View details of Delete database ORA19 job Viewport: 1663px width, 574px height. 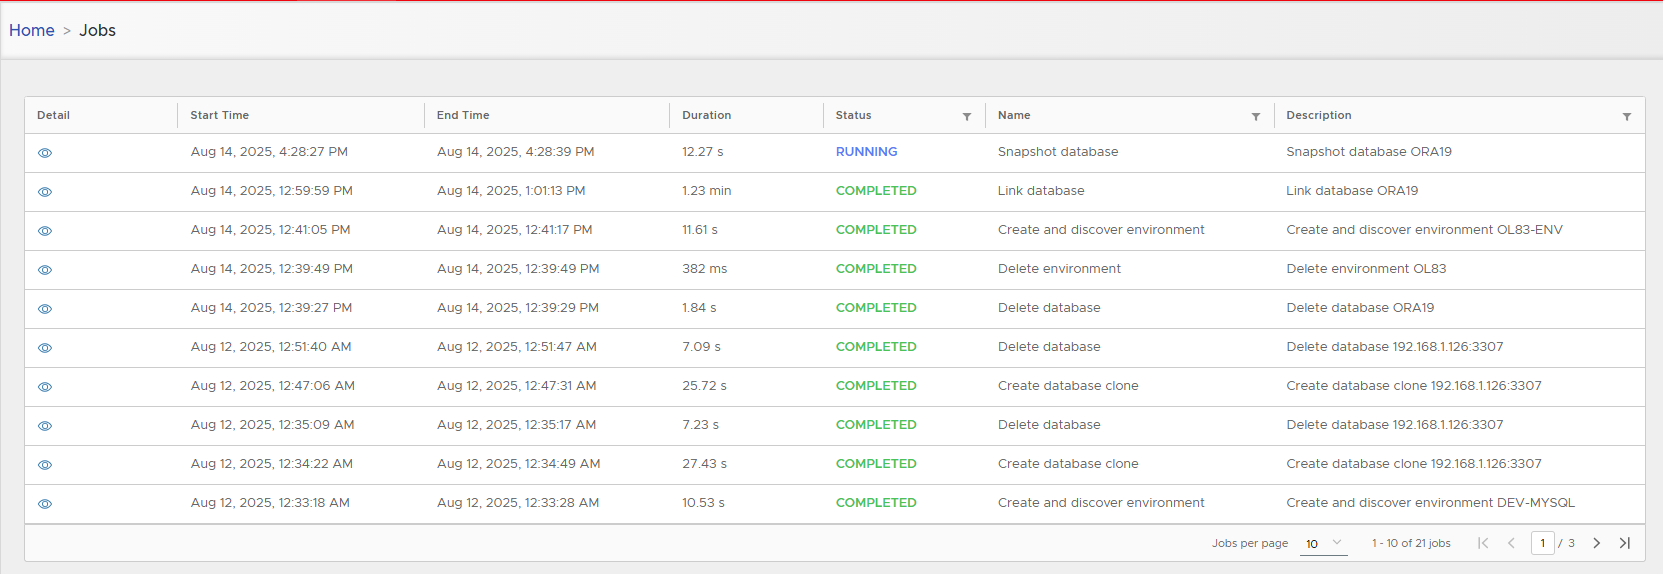click(45, 309)
